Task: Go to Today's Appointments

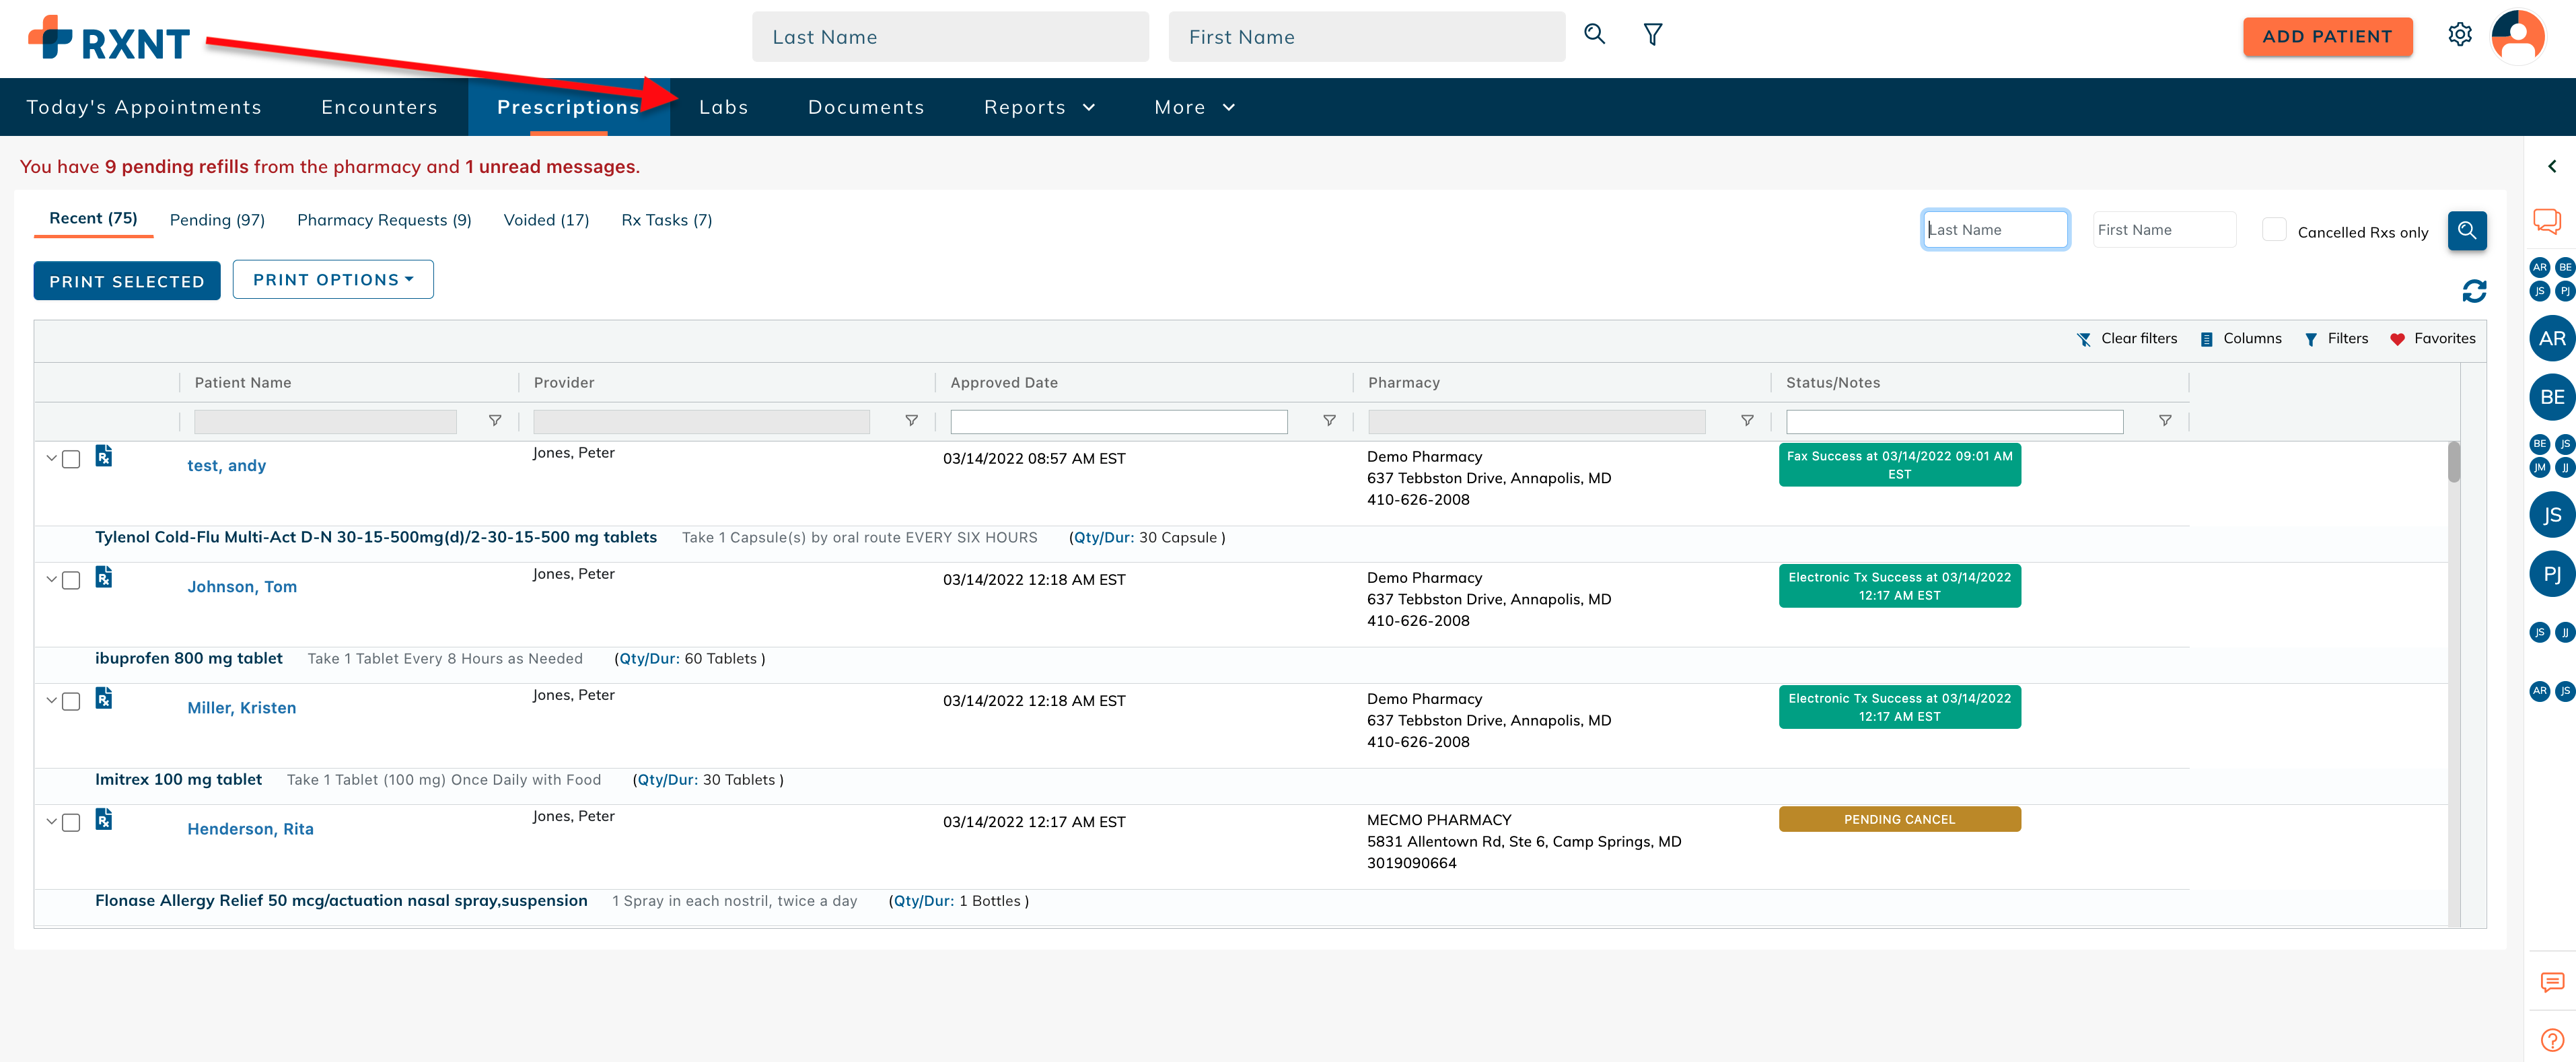Action: tap(144, 107)
